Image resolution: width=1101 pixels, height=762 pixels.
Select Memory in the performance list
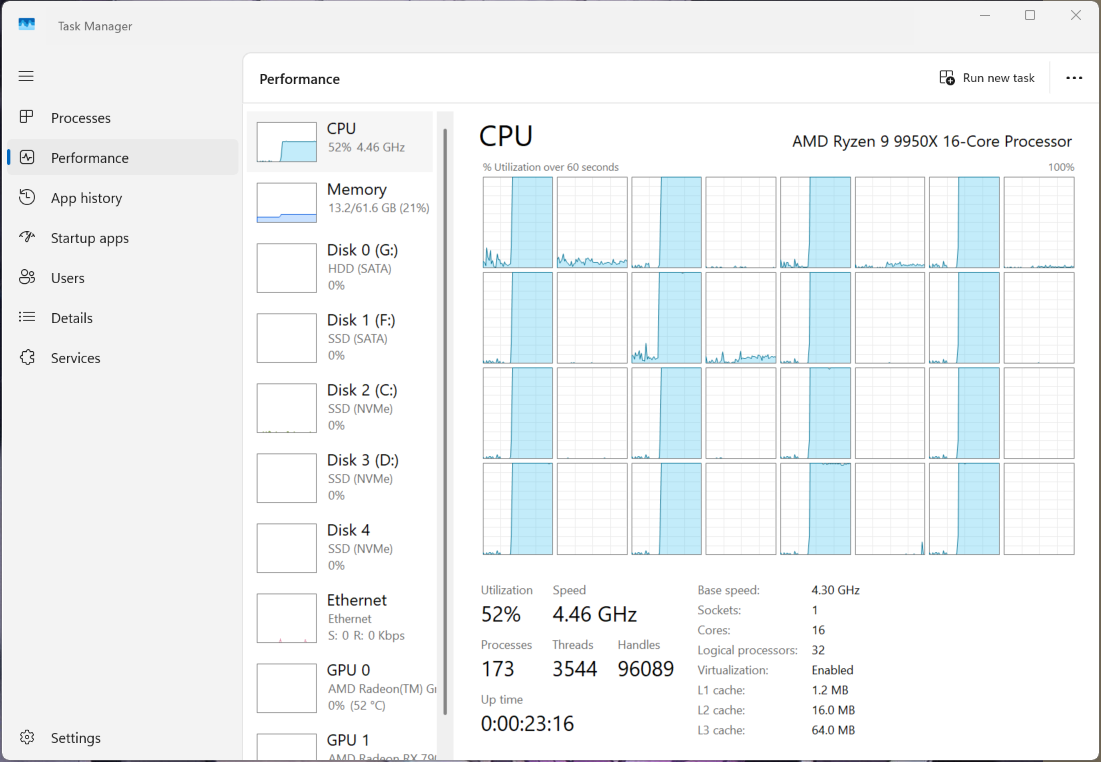pos(340,198)
